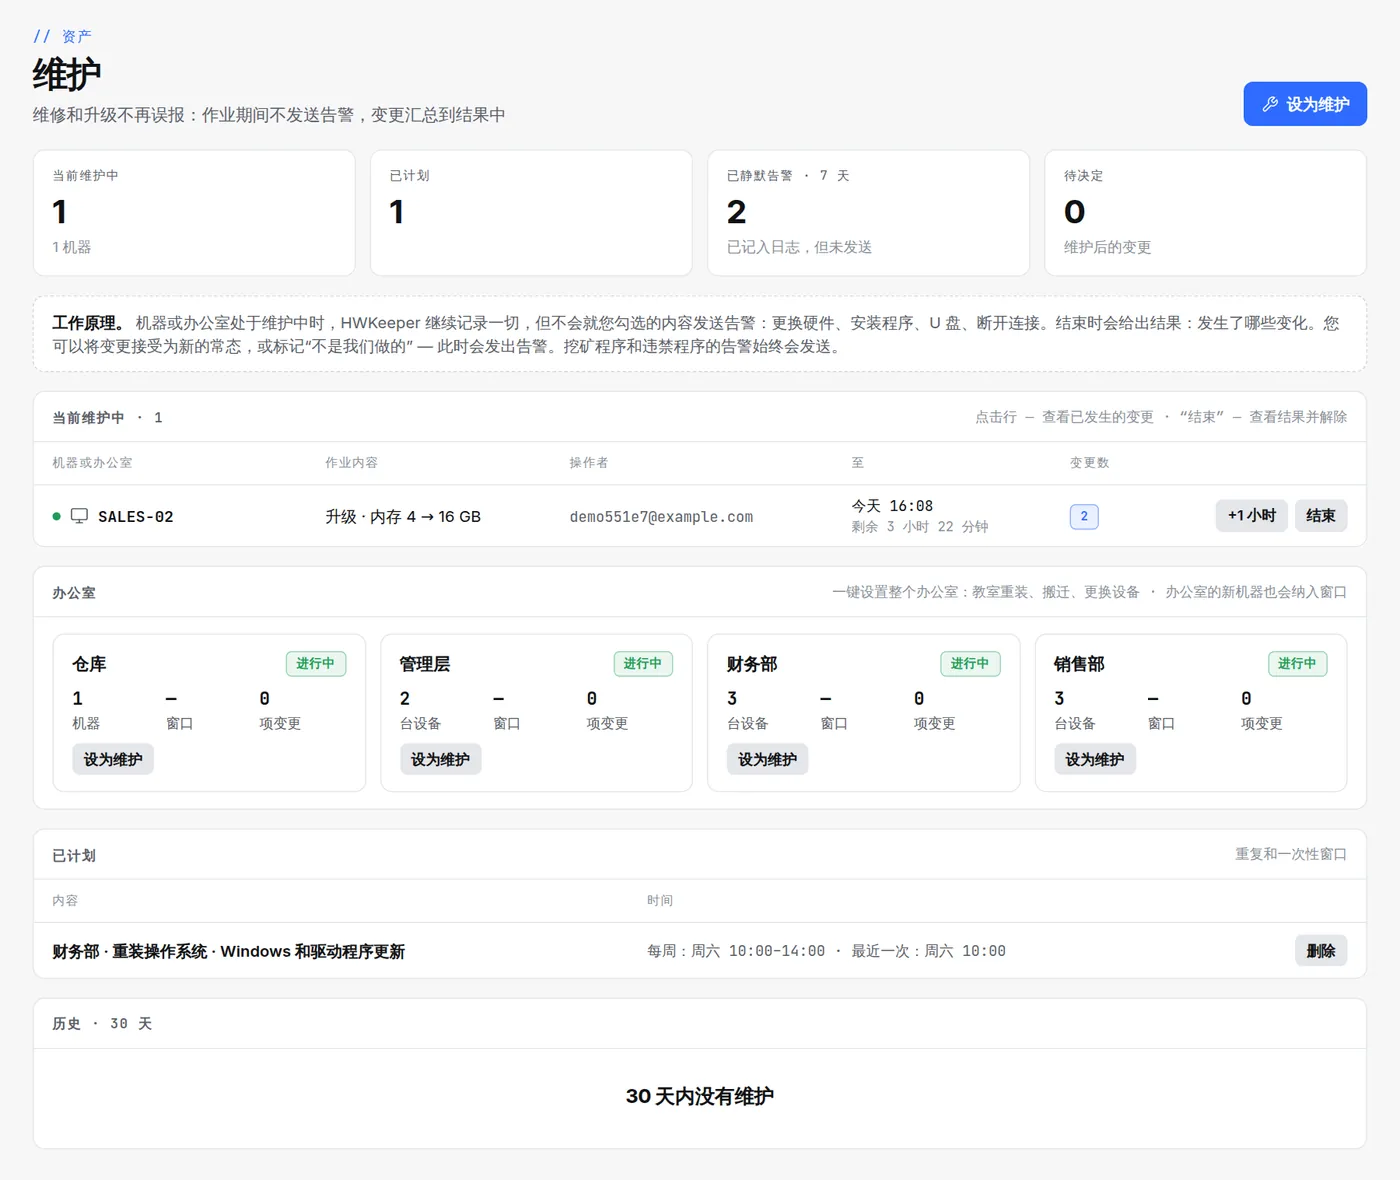Click the 仓库 进行中 status badge

click(316, 664)
